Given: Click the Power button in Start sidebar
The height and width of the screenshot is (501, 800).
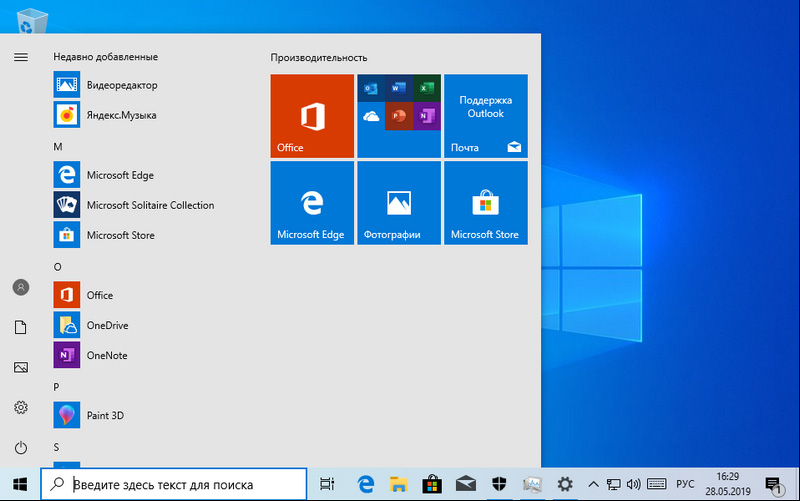Looking at the screenshot, I should pyautogui.click(x=21, y=447).
